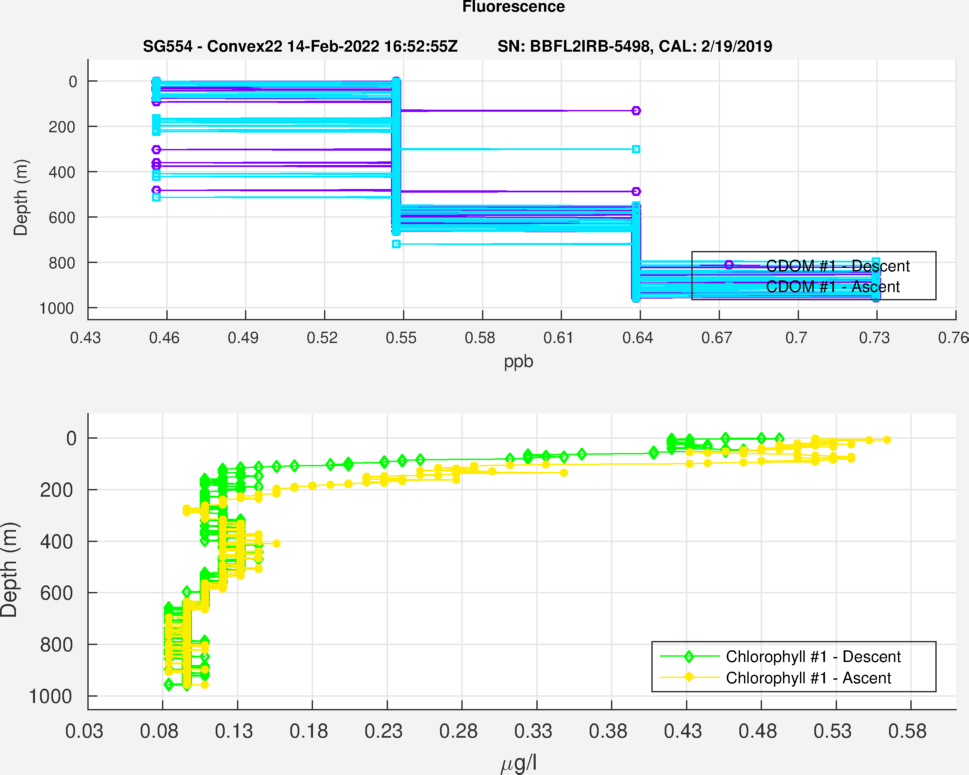The image size is (969, 775).
Task: Click the yellow ascent point at 0.35 µg/l
Action: point(564,473)
